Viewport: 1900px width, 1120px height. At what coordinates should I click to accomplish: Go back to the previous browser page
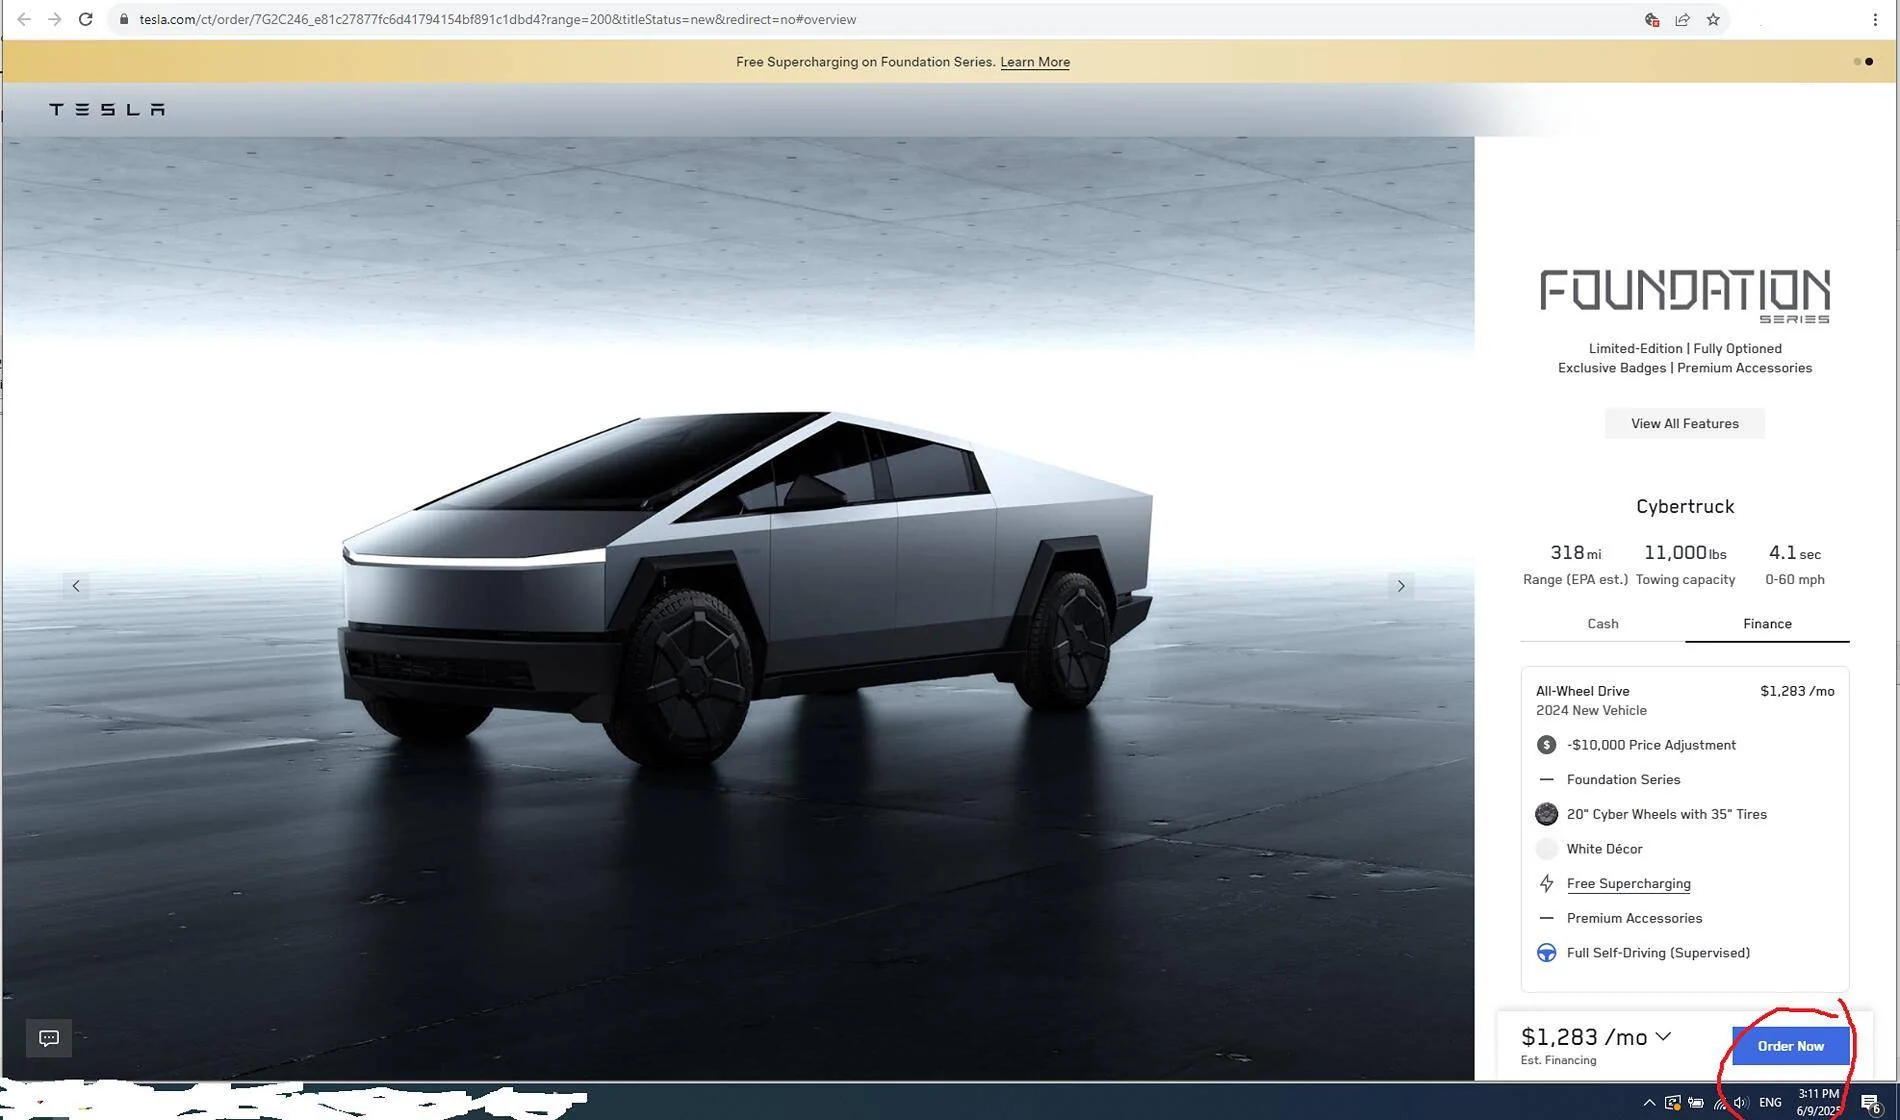pyautogui.click(x=24, y=19)
